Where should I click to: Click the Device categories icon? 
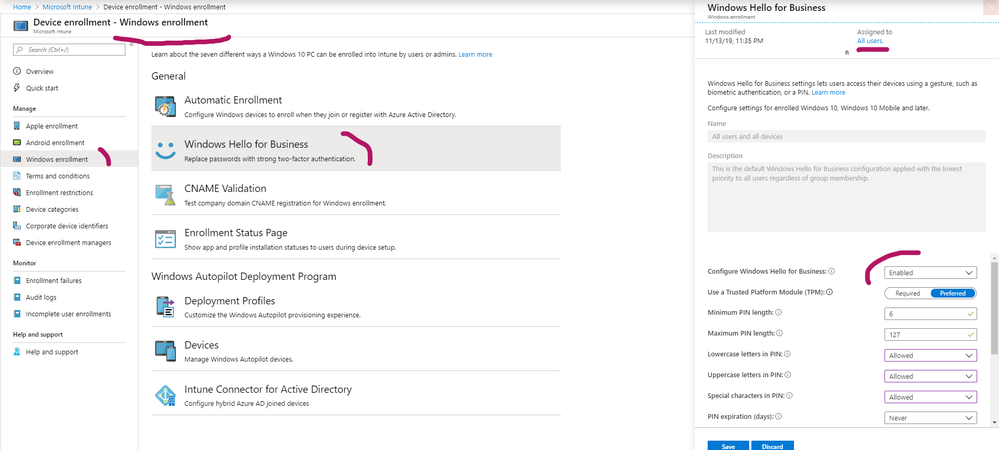click(x=17, y=209)
